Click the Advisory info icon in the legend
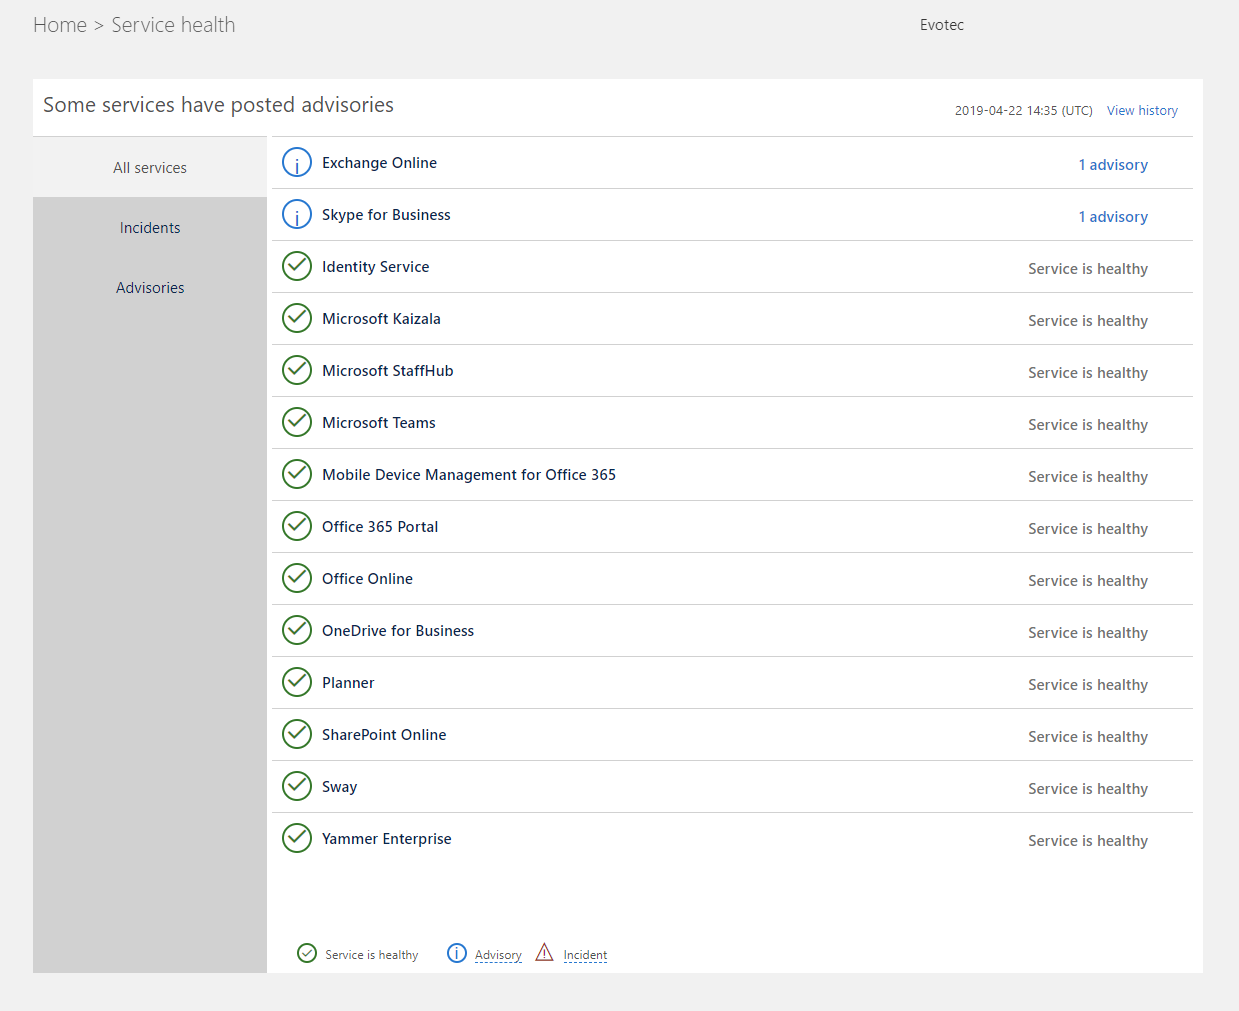 tap(457, 953)
